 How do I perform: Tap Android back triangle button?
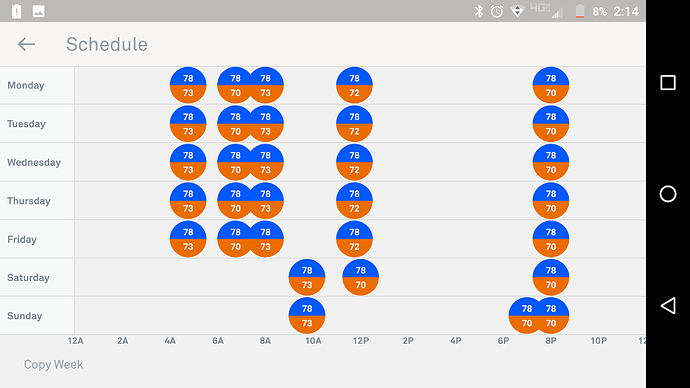[x=668, y=306]
